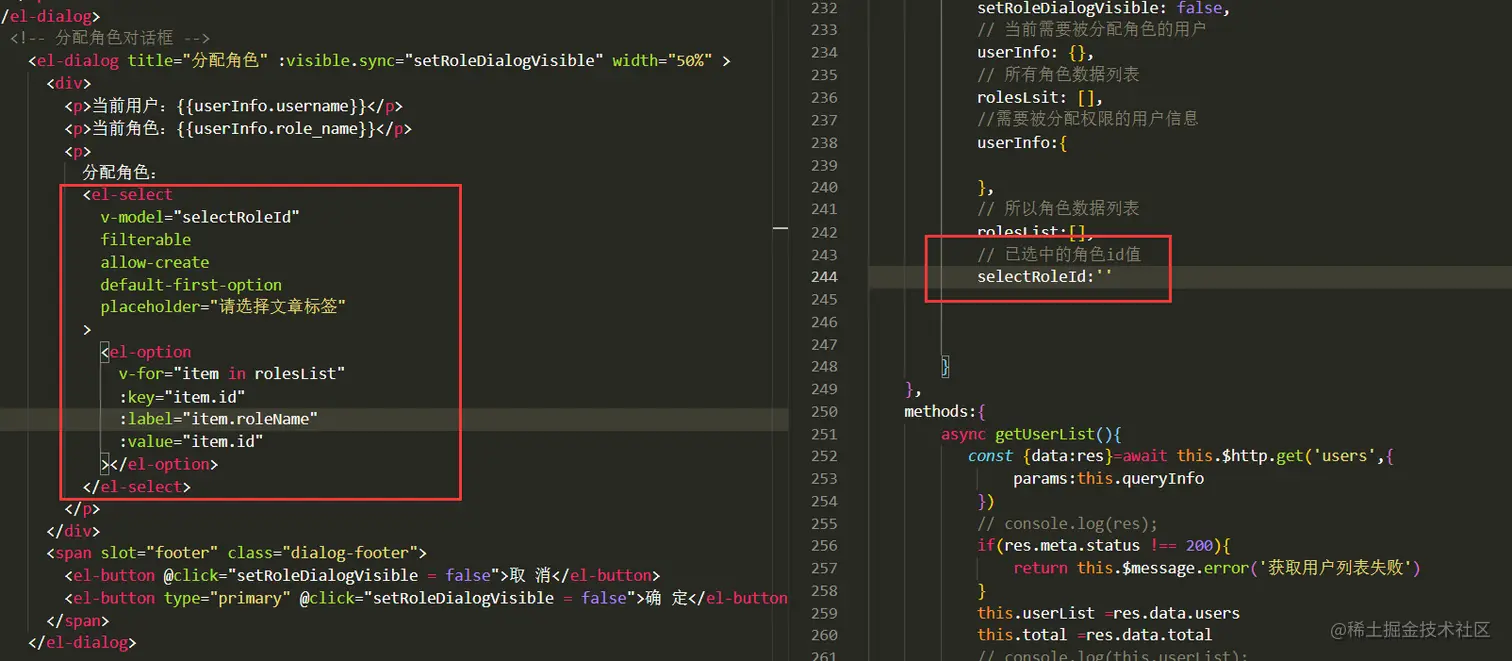Click line number 261 in the gutter

(x=824, y=656)
